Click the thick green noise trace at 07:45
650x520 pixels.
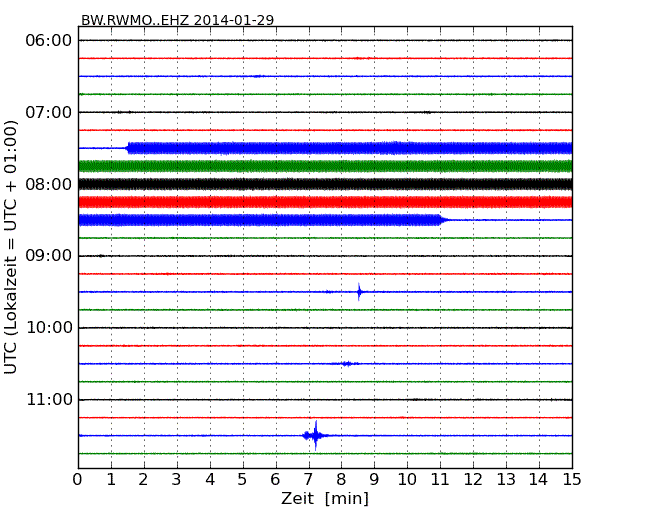pos(325,166)
